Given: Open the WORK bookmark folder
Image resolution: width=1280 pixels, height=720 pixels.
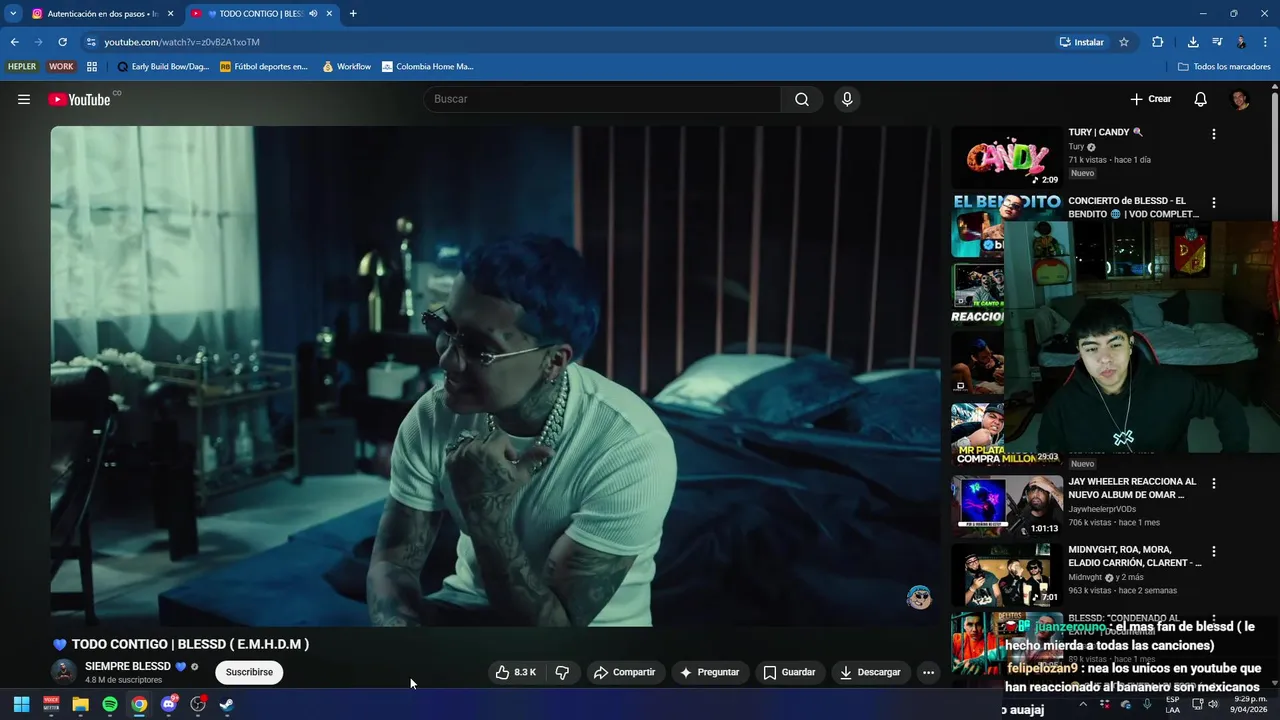Looking at the screenshot, I should click(x=61, y=67).
